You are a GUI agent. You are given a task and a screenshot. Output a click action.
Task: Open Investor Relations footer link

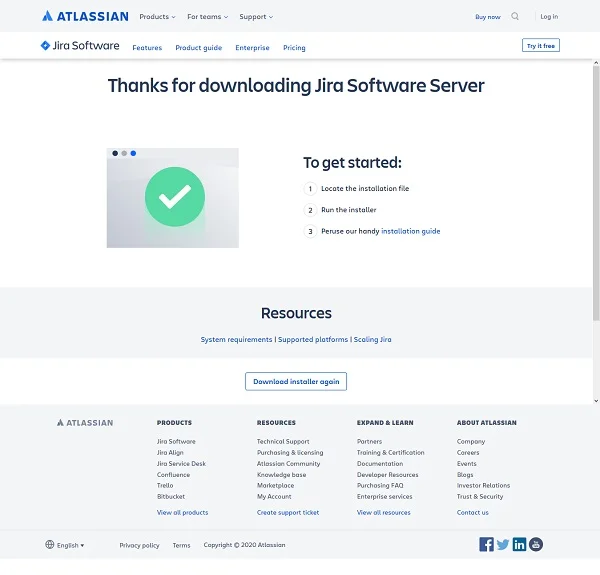(x=483, y=485)
